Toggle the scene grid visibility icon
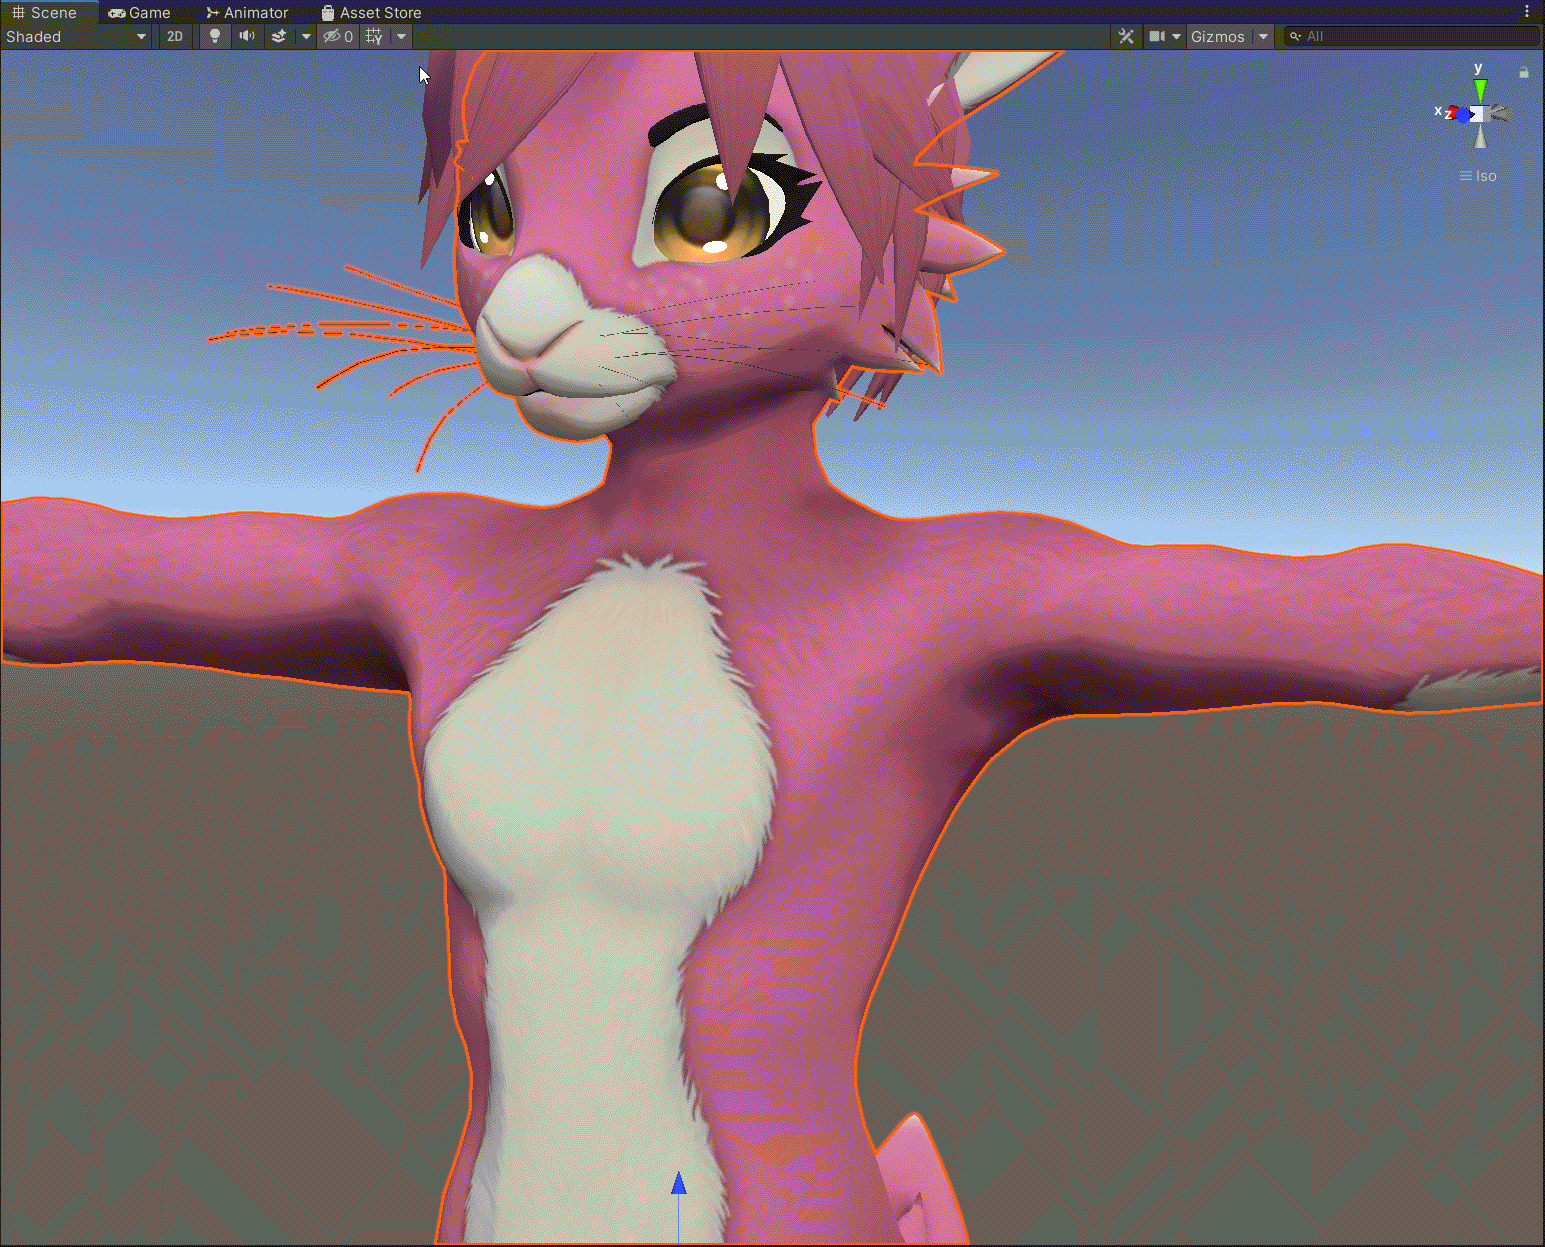 click(374, 37)
